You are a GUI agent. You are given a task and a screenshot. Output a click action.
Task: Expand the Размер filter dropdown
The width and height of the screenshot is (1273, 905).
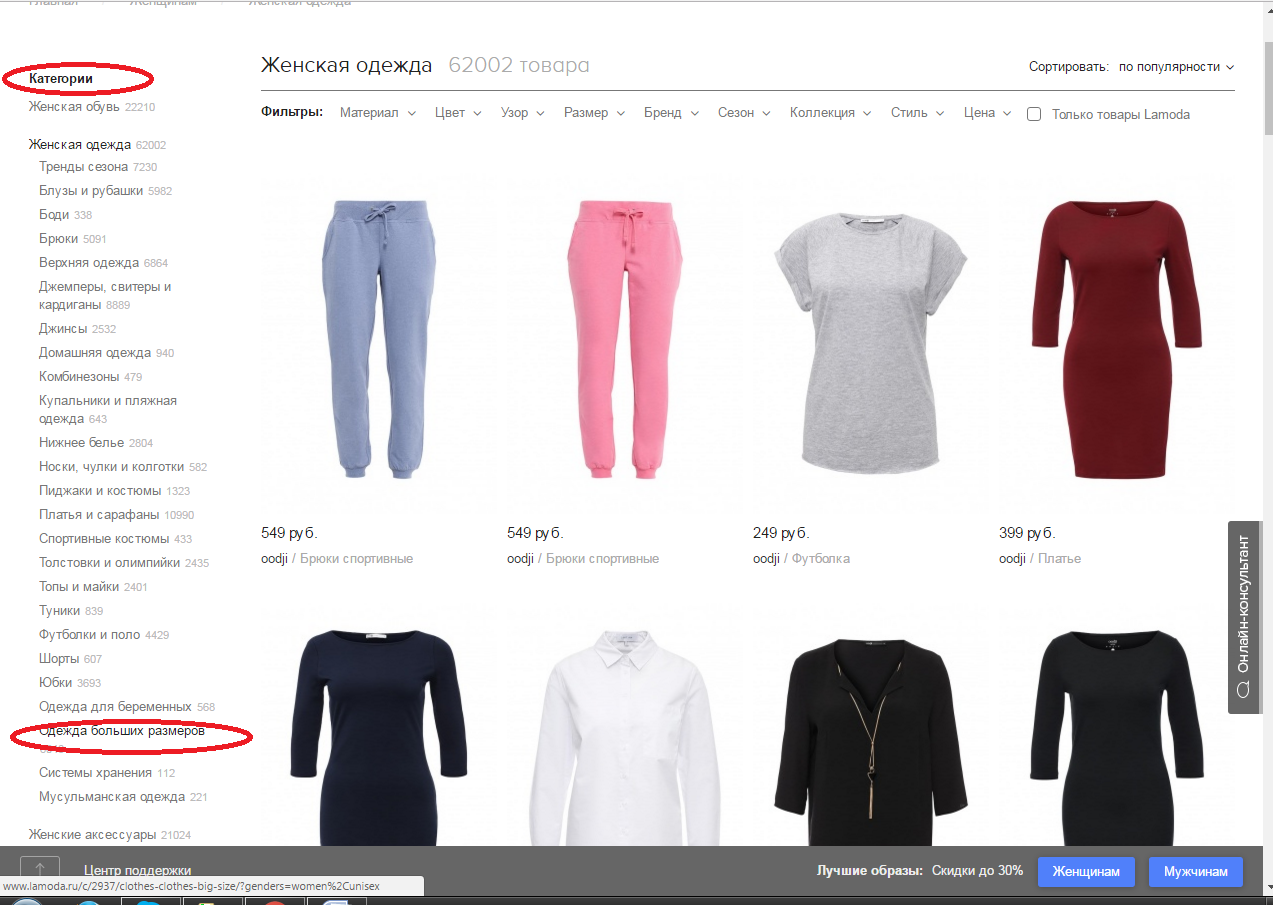(594, 113)
